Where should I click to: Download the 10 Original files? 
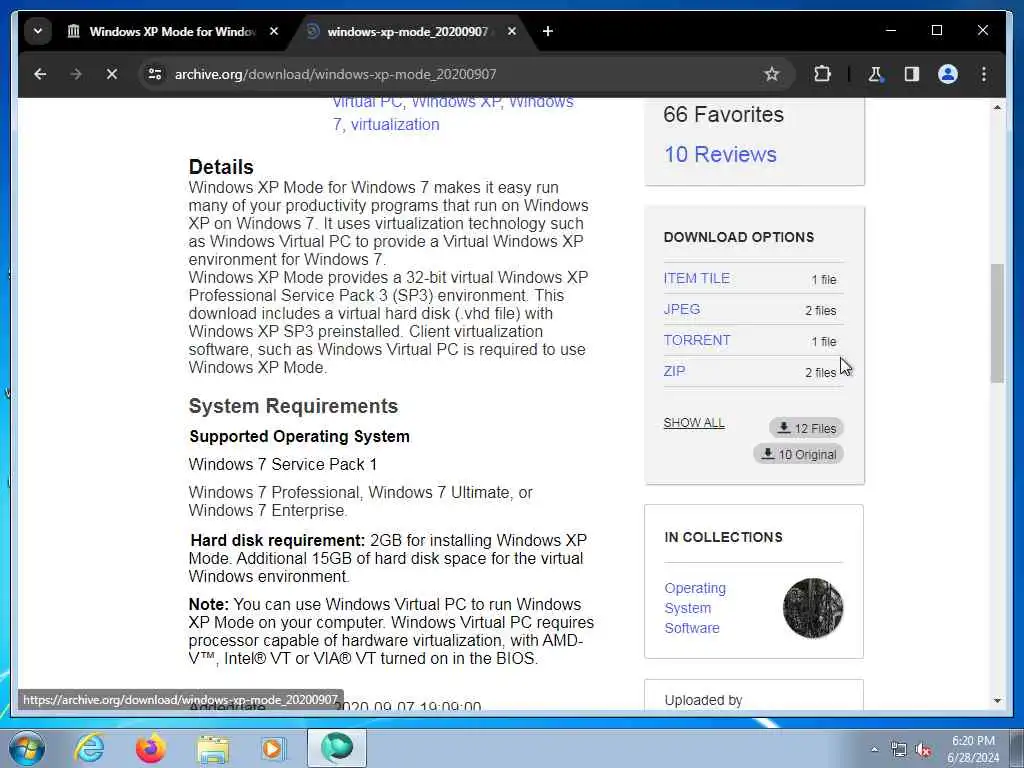point(799,455)
